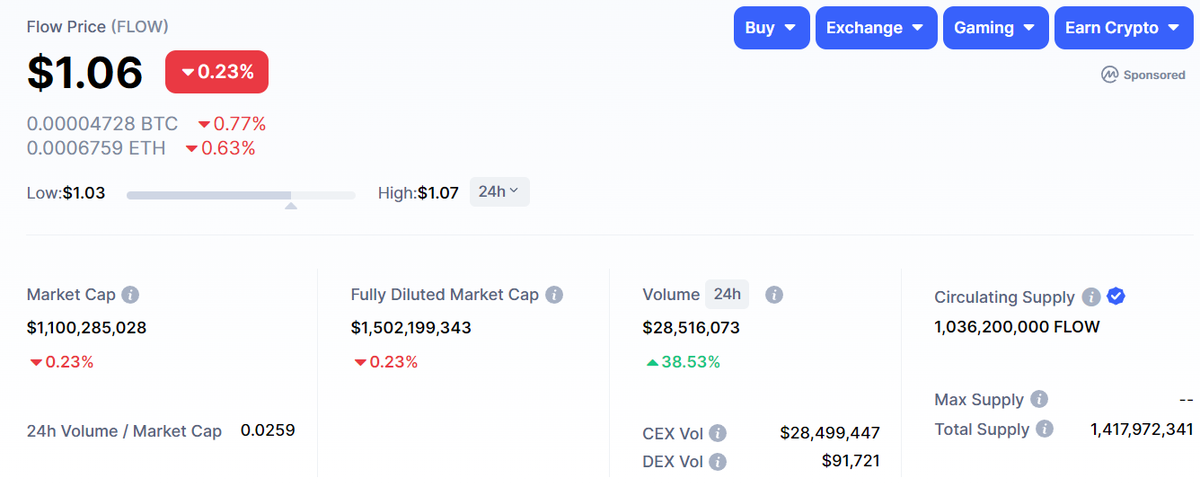
Task: Click the Total Supply info icon
Action: tap(1044, 429)
